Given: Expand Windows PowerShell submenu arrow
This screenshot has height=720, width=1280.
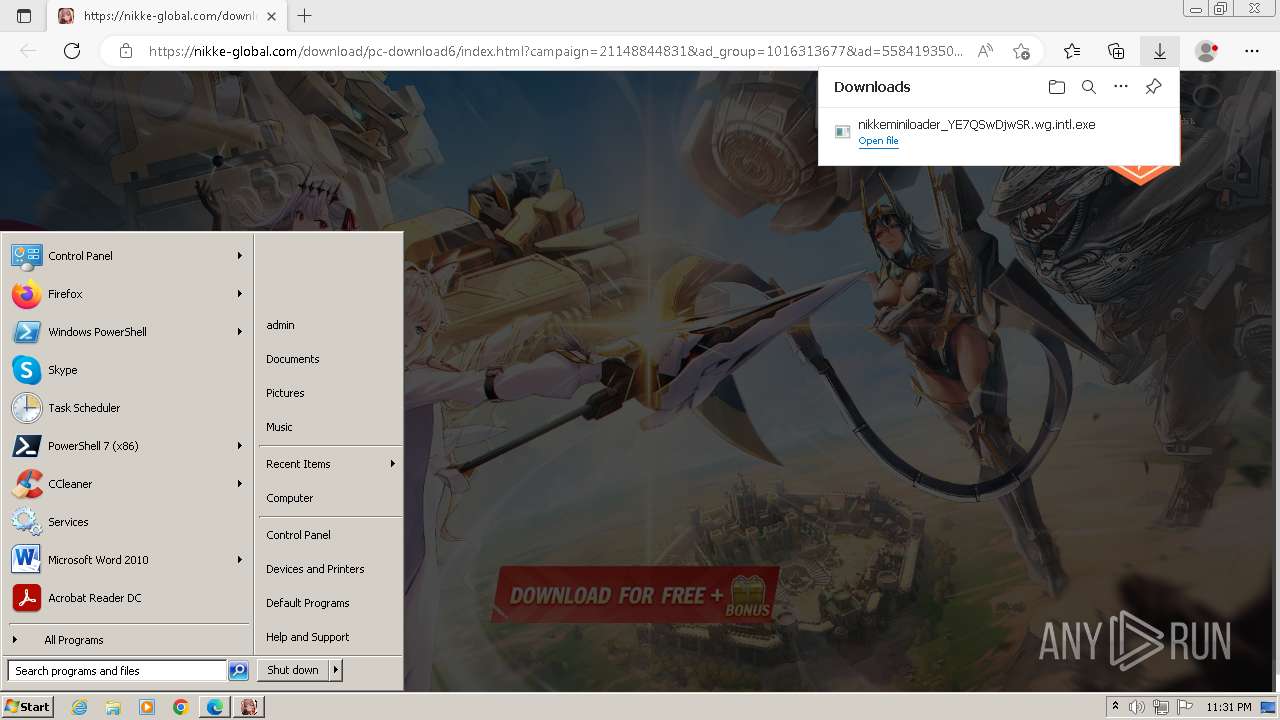Looking at the screenshot, I should click(x=240, y=332).
